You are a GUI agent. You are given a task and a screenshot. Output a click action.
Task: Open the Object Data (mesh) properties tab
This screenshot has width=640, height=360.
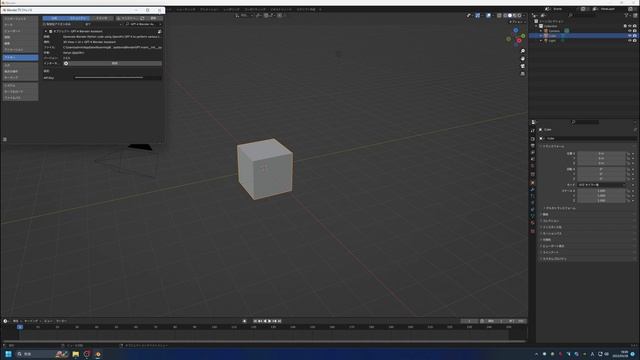(533, 216)
